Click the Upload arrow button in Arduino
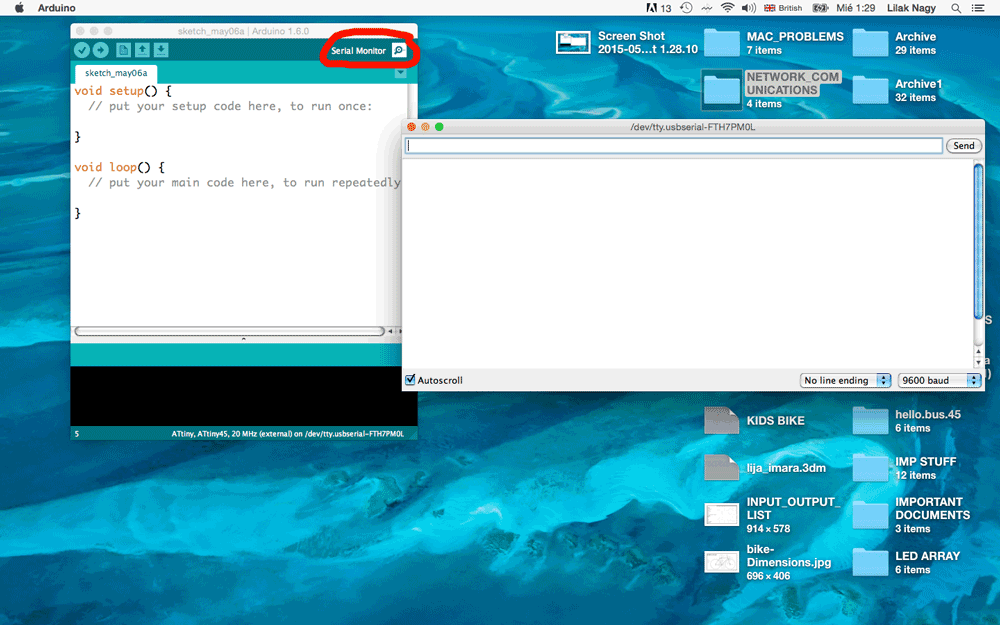Viewport: 1000px width, 625px height. [x=101, y=50]
